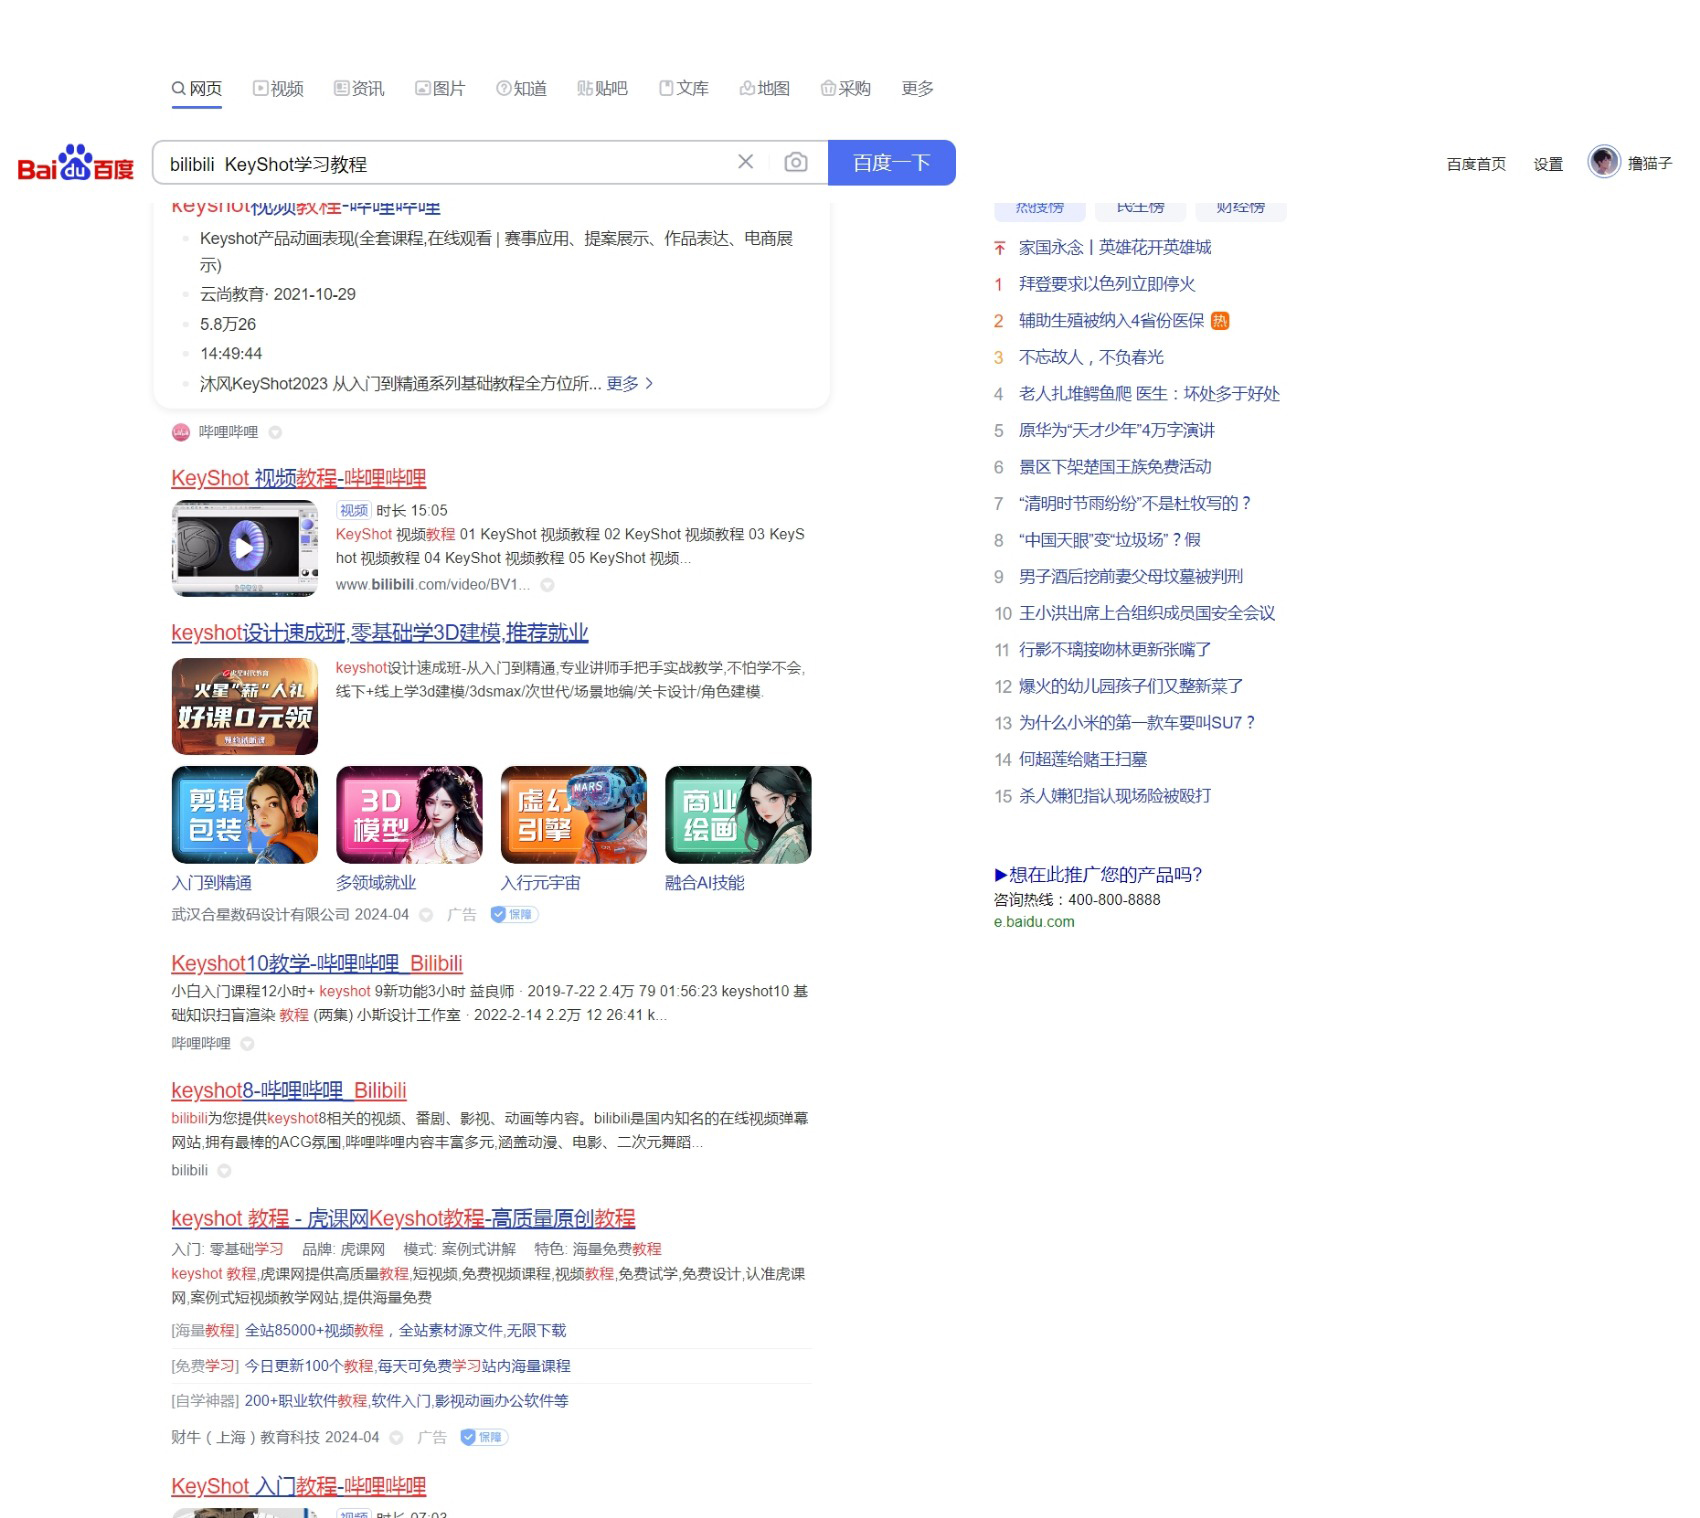Open hot search 拜登要求以色列立即停火
Viewport: 1700px width, 1518px height.
1107,284
